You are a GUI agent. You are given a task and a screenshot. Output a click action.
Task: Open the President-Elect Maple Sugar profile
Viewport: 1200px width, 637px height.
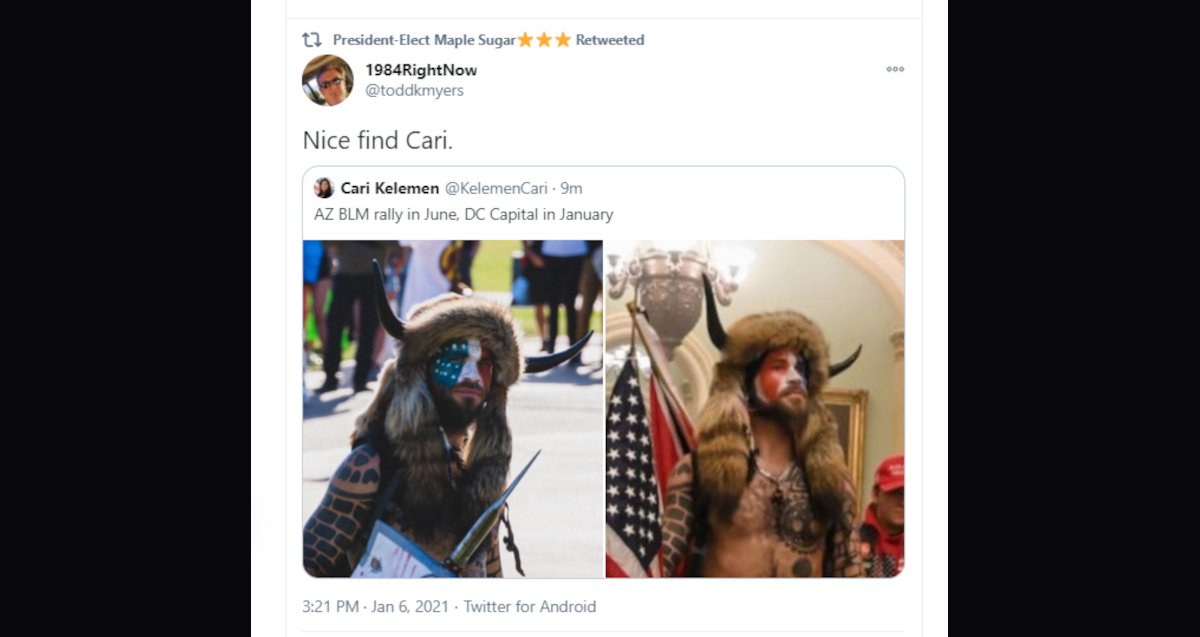coord(424,40)
